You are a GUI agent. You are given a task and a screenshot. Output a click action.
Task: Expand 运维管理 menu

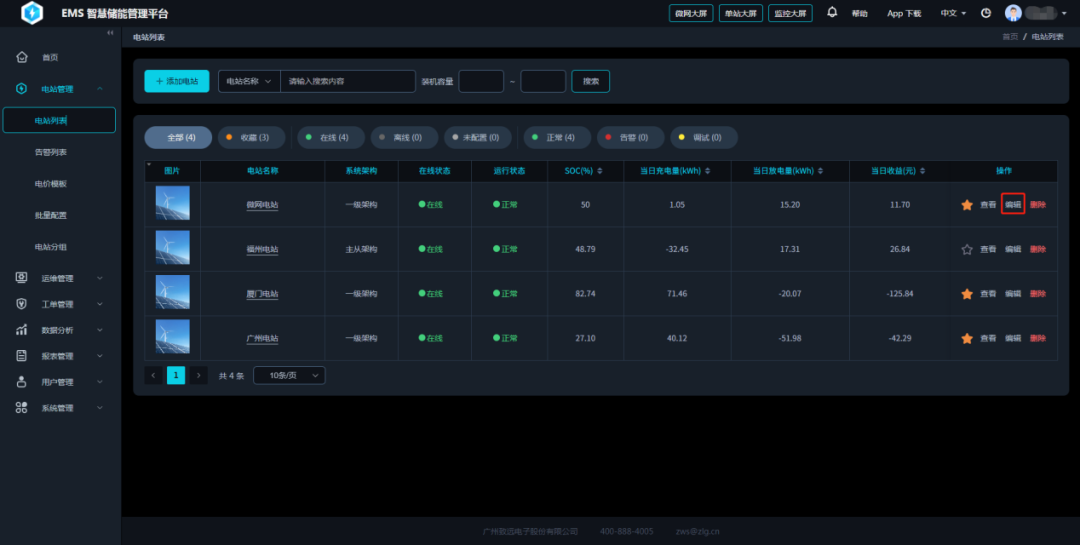point(100,278)
